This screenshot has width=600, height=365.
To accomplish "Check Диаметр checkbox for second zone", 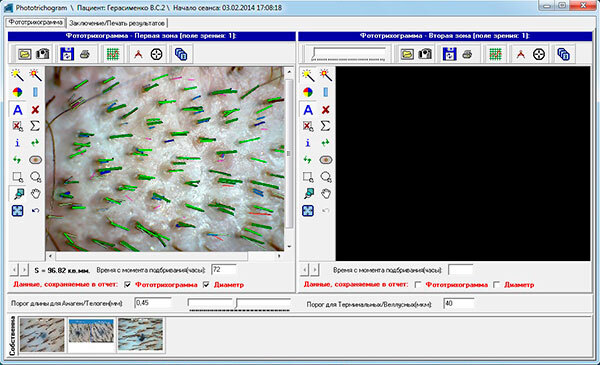I will 496,284.
